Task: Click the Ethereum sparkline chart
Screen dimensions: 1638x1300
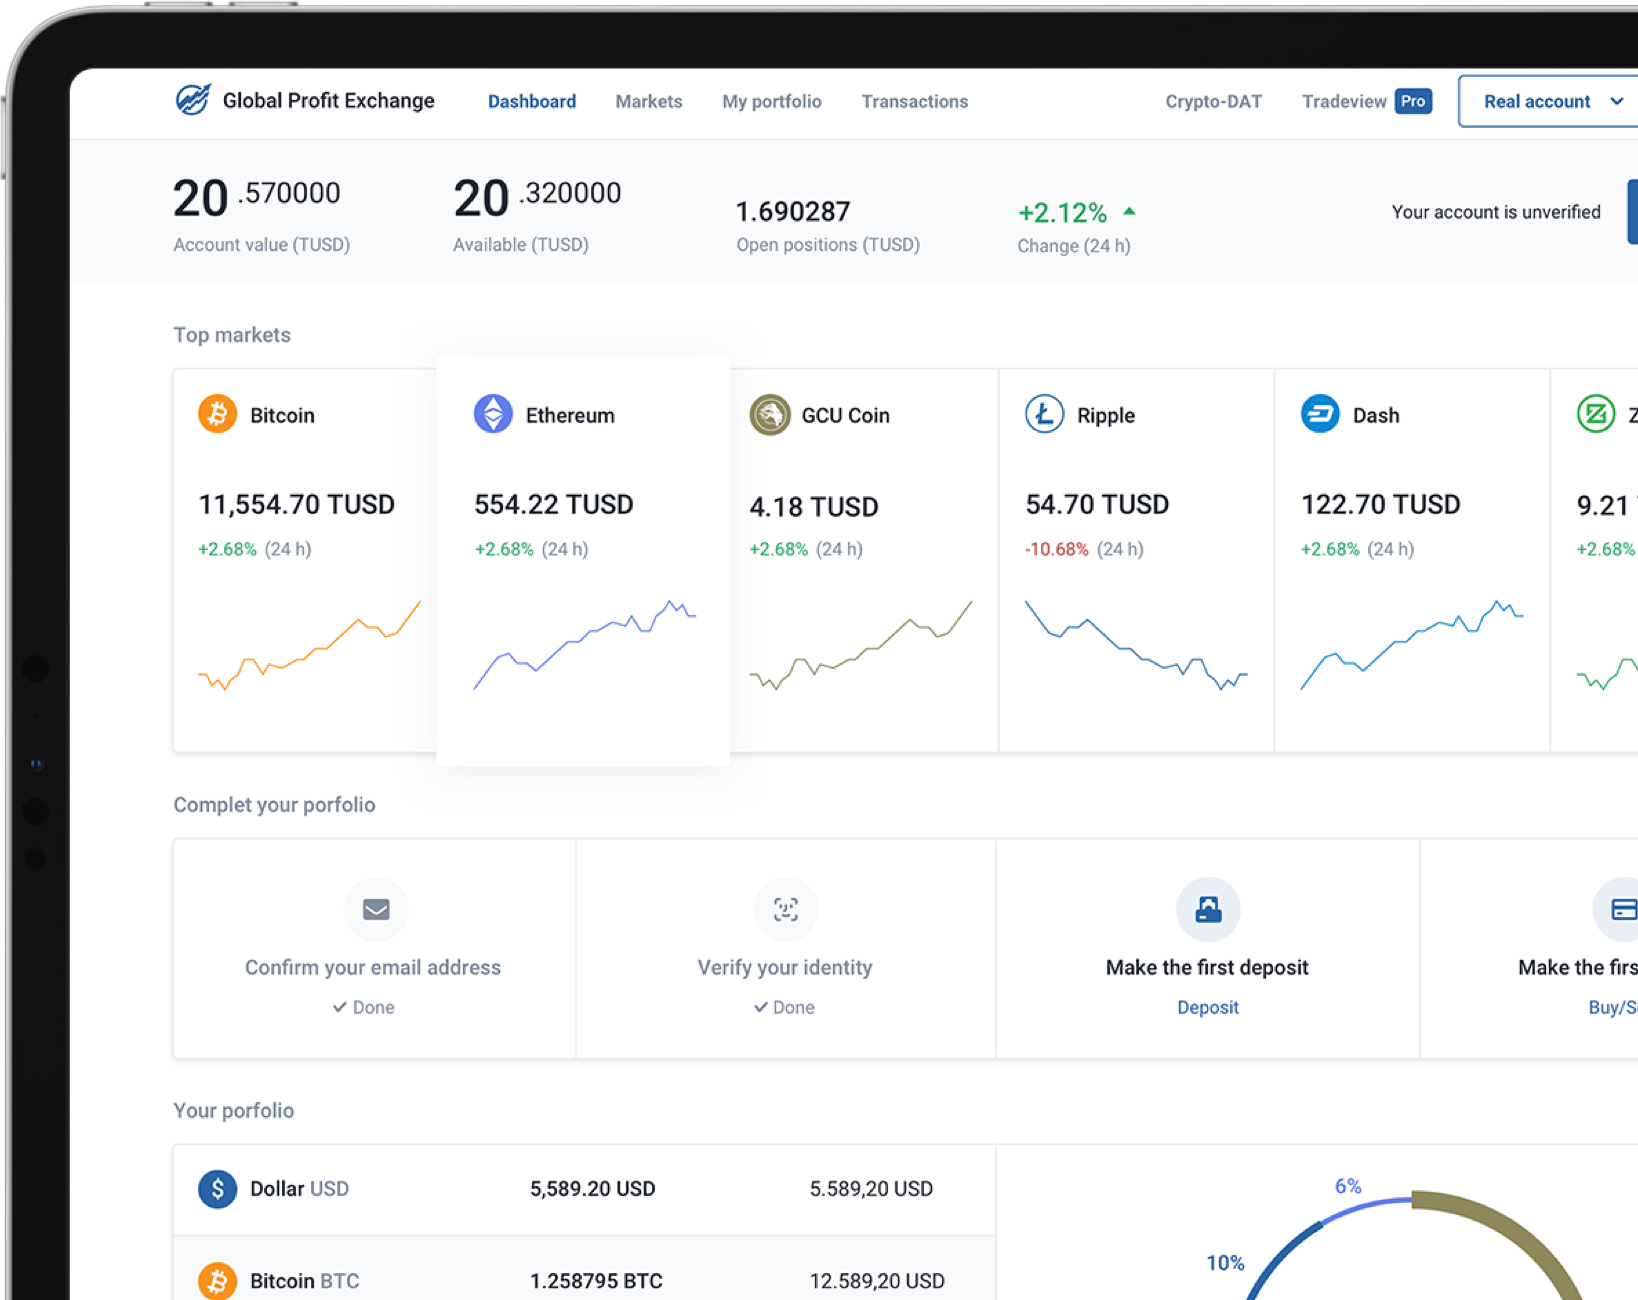Action: click(585, 645)
